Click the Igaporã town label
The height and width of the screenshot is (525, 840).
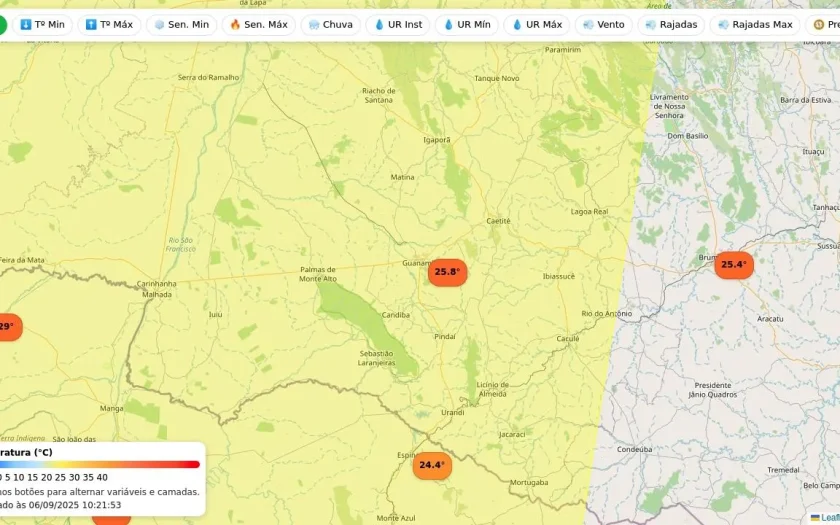click(x=437, y=140)
